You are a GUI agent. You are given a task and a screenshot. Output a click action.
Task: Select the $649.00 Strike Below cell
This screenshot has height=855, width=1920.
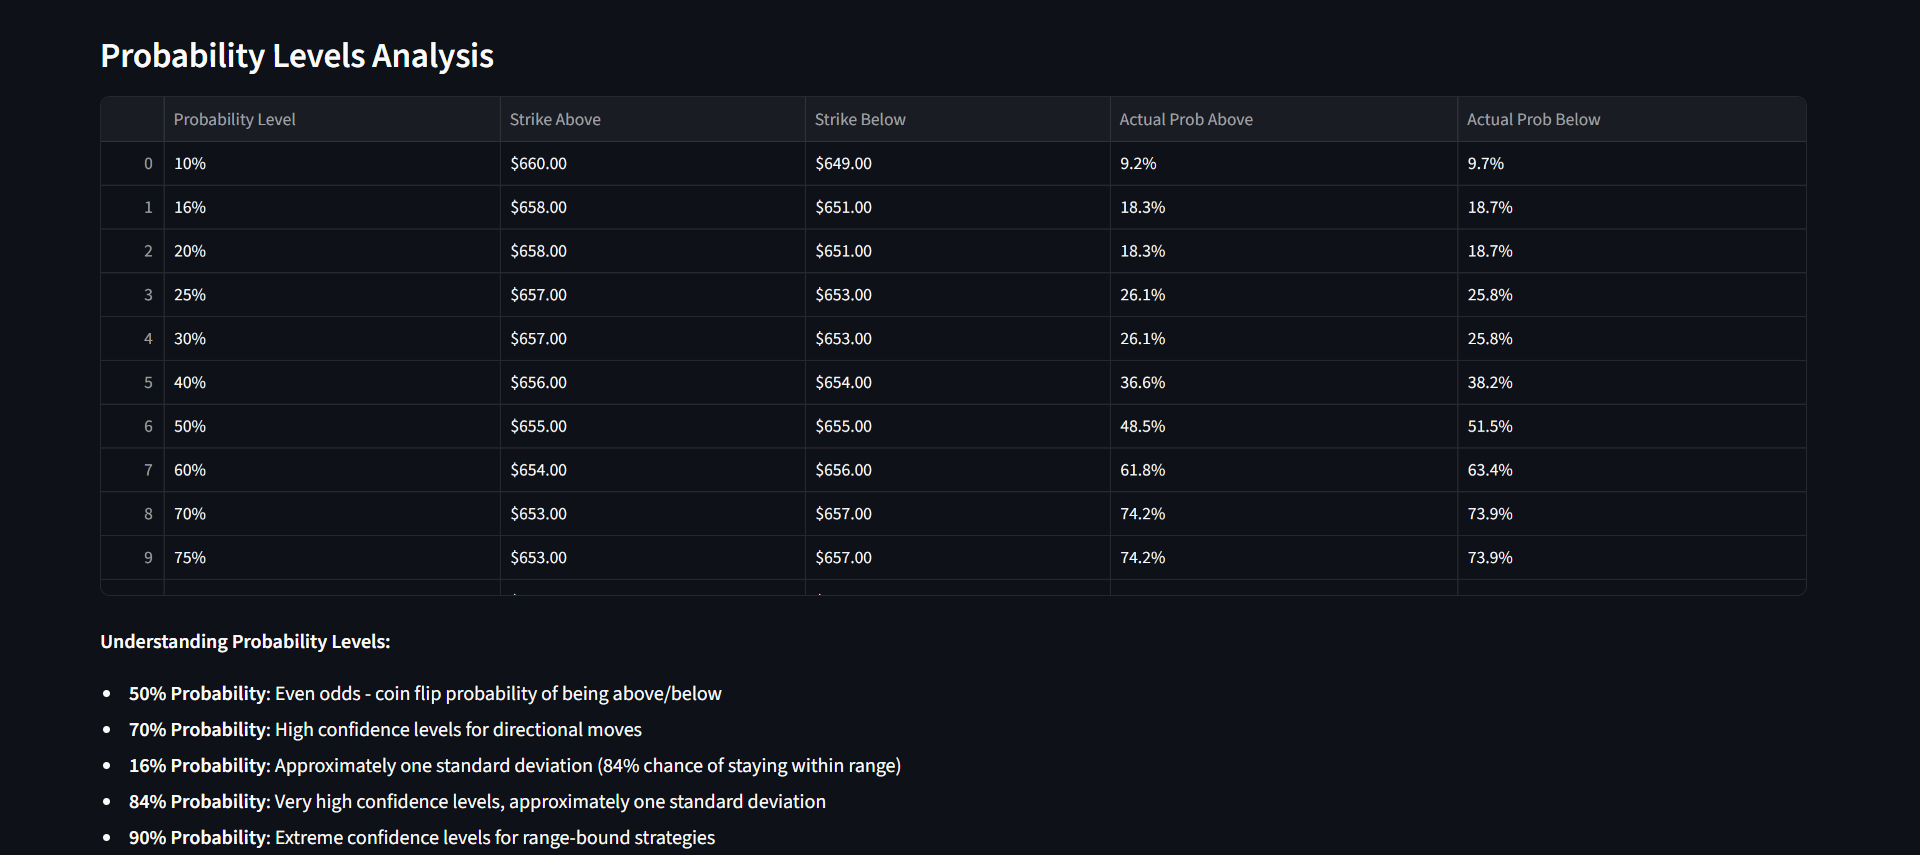[844, 164]
